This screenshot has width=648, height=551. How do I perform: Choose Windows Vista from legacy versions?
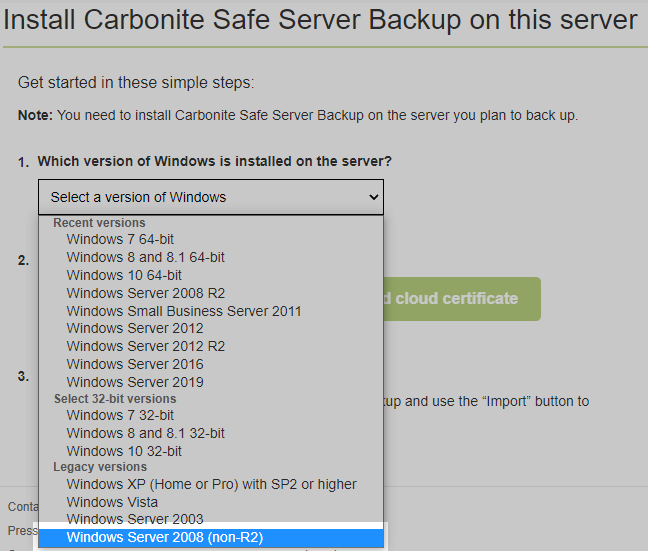(x=112, y=502)
